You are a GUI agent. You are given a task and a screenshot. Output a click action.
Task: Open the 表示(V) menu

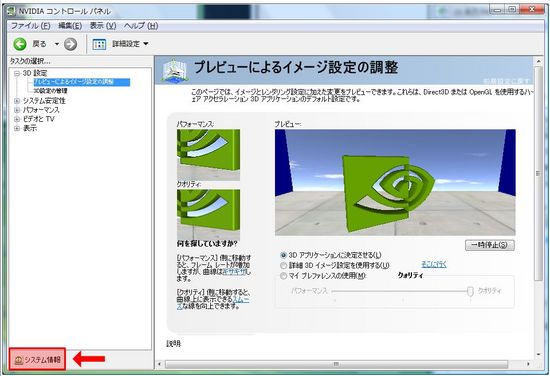(x=103, y=26)
